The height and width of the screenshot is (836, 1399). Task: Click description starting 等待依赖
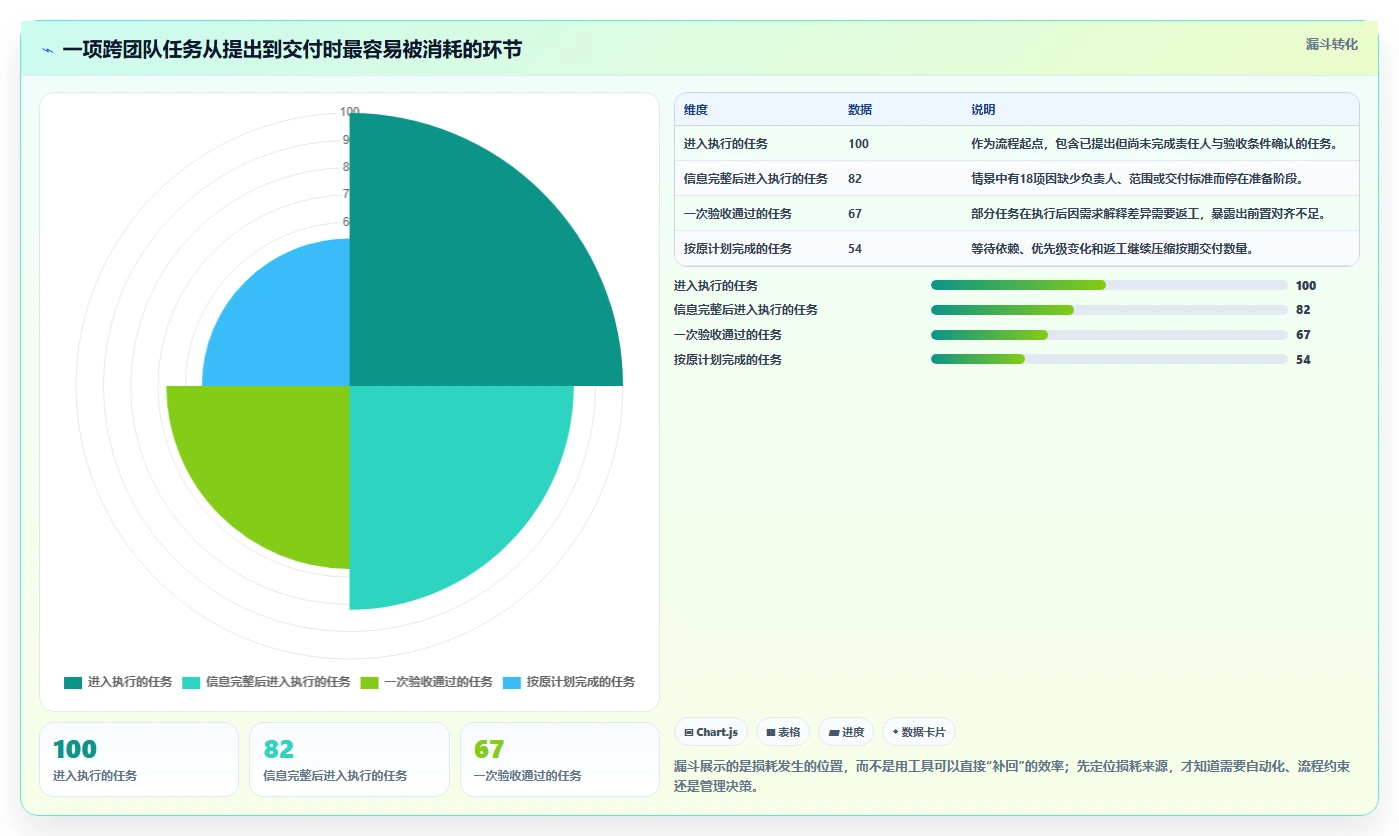click(x=1113, y=249)
